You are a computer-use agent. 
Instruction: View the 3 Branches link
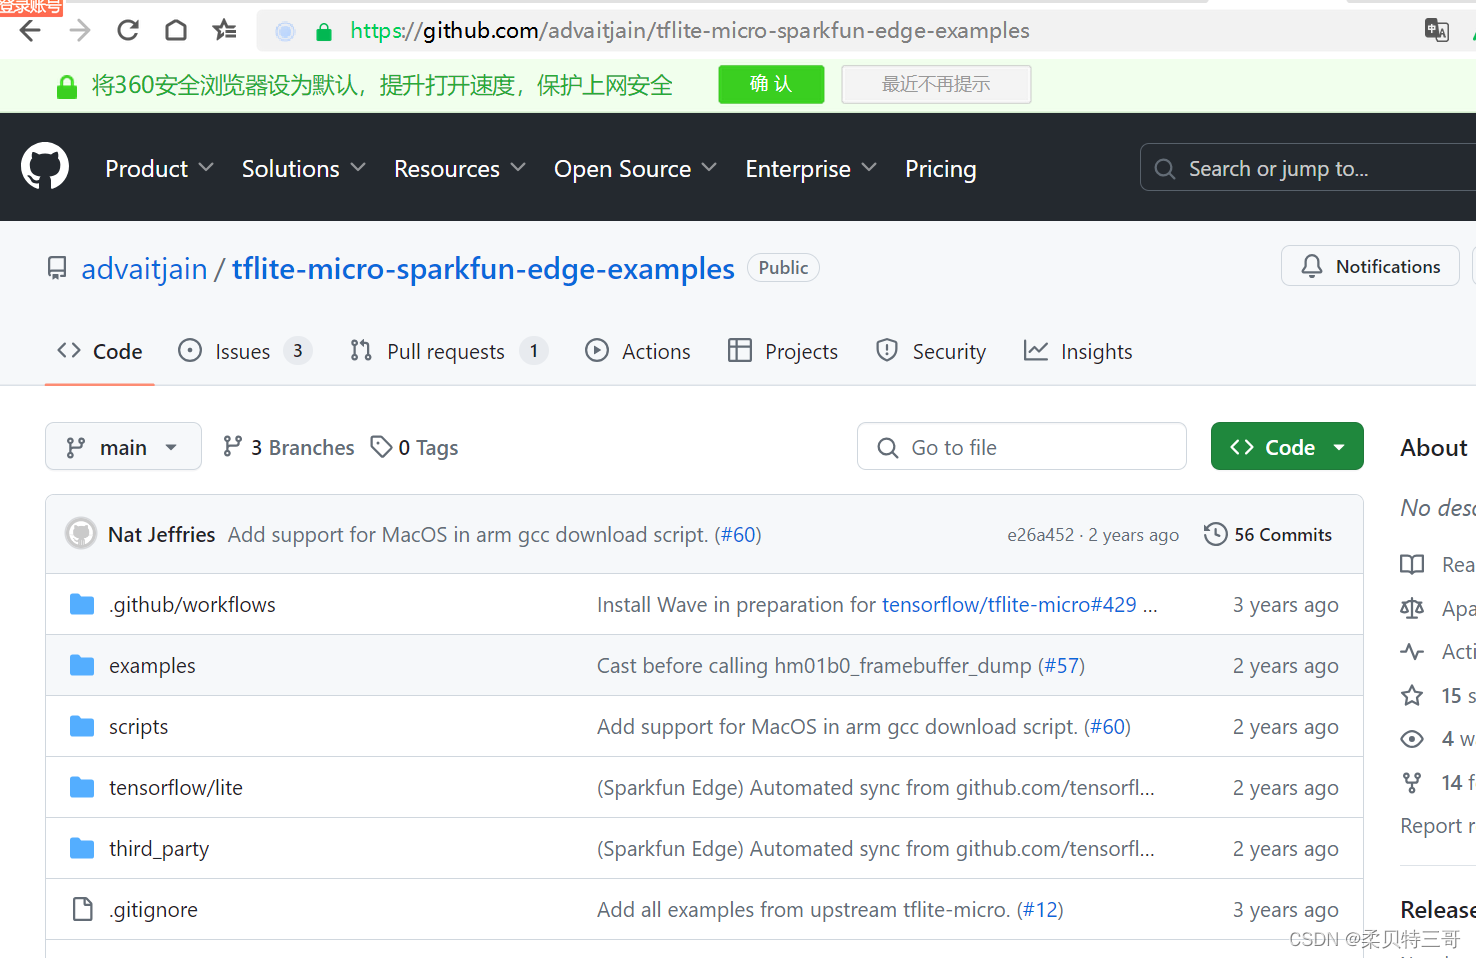pyautogui.click(x=288, y=447)
